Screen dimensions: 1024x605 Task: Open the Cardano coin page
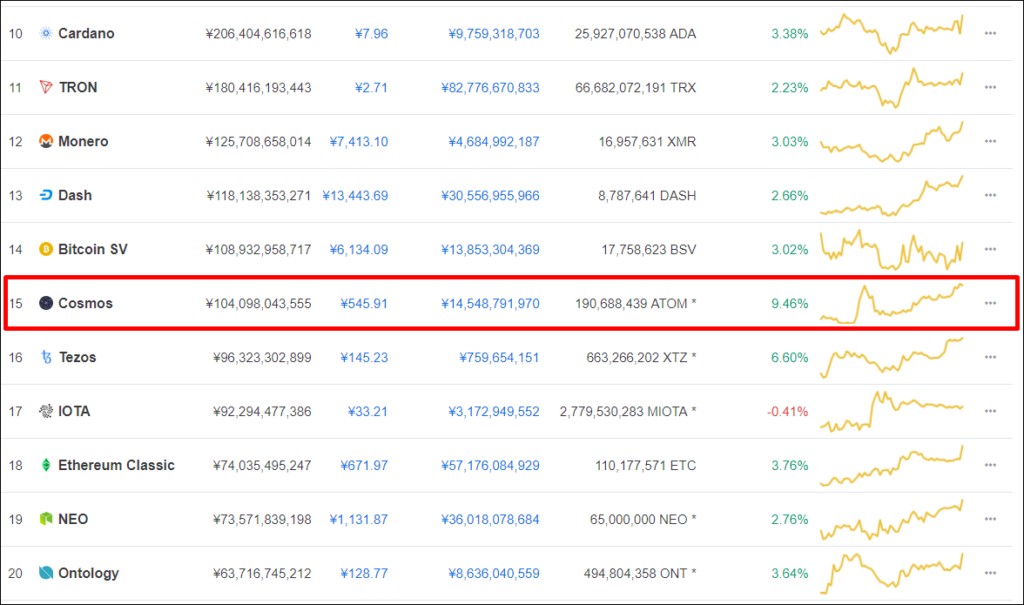point(86,33)
